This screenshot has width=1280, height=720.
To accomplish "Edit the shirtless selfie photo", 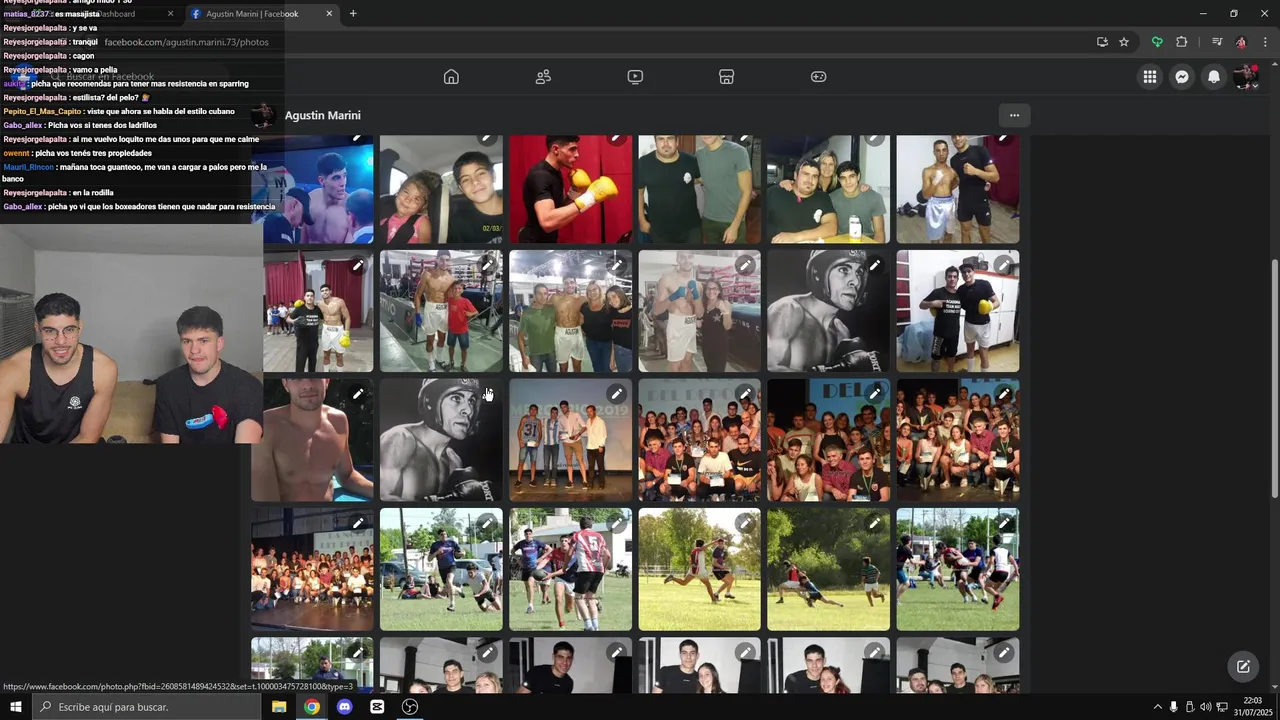I will point(358,394).
